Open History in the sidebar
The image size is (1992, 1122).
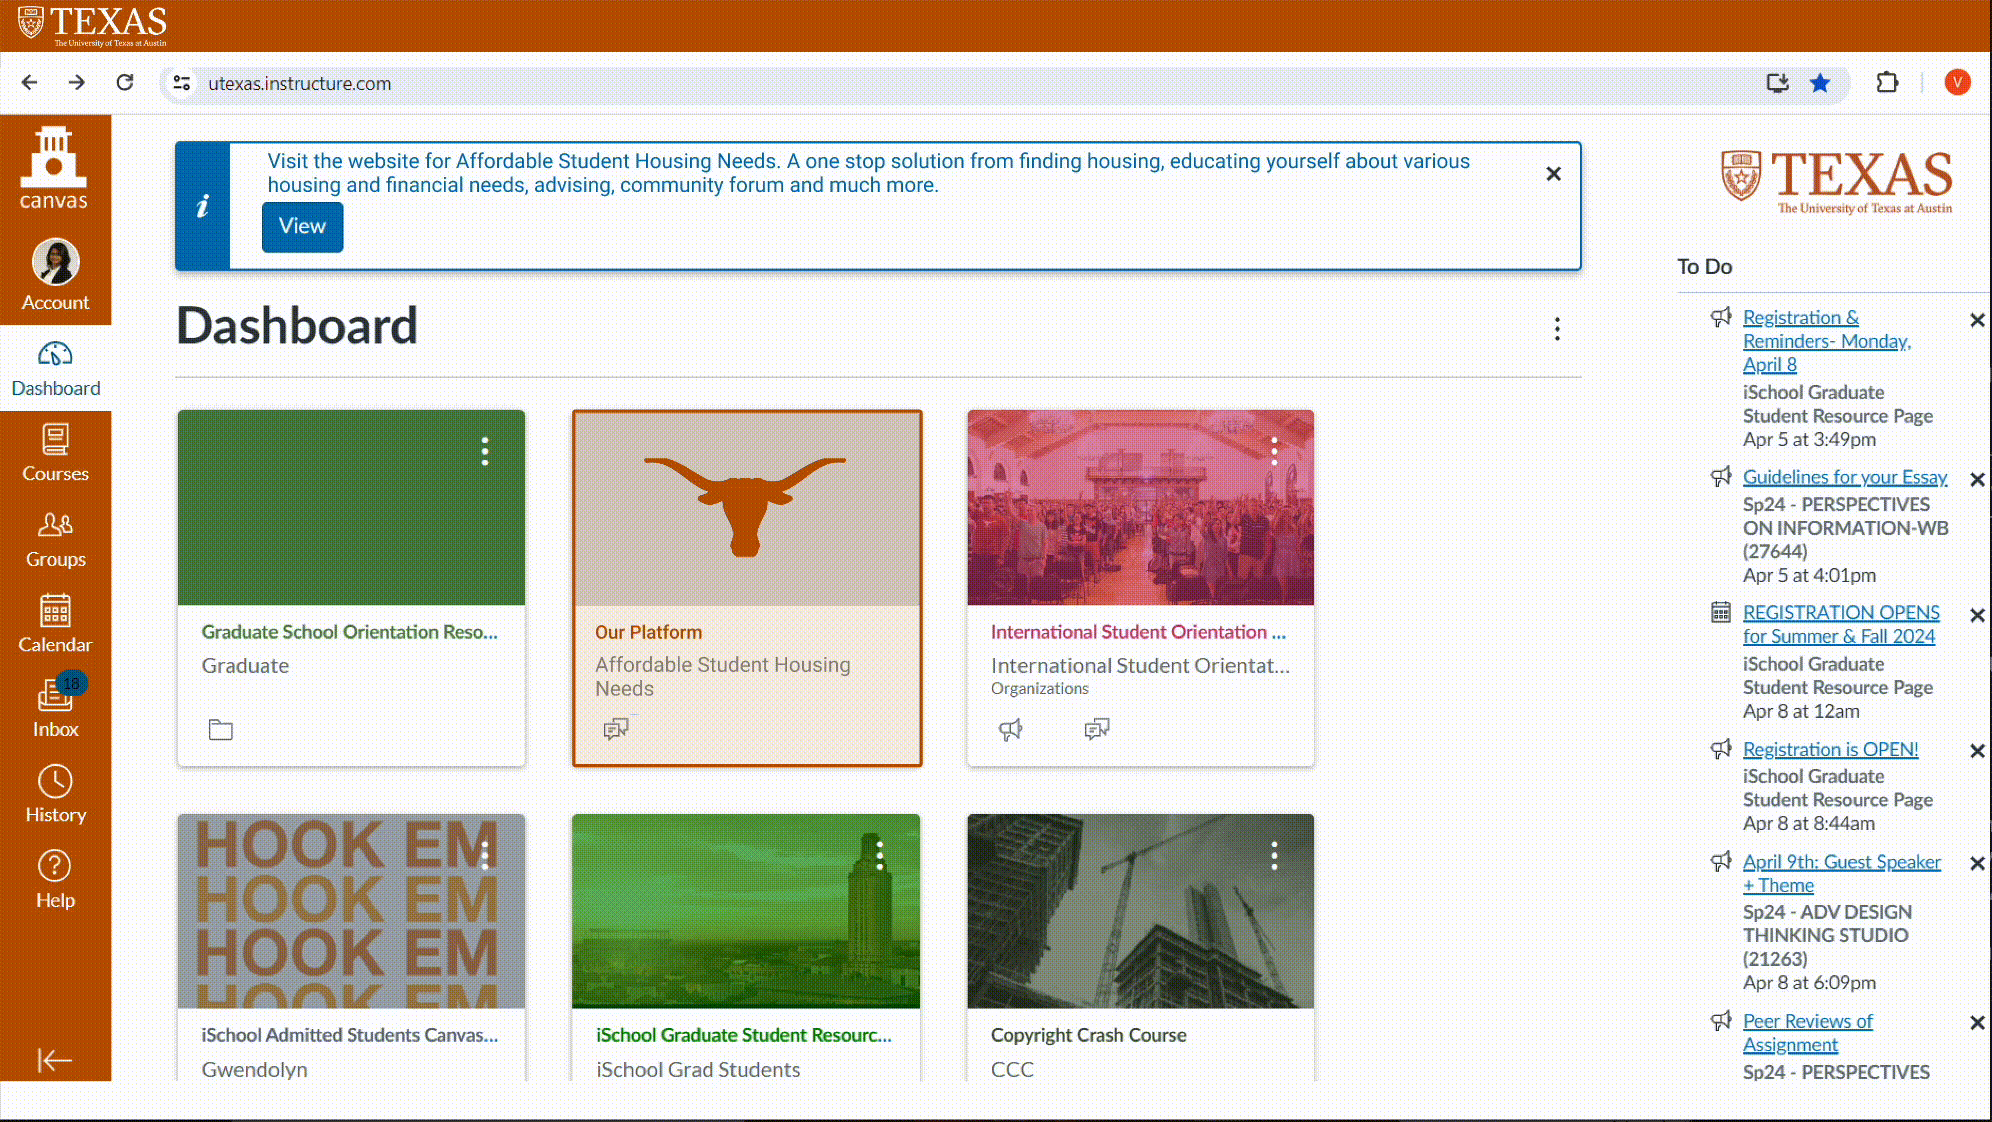pyautogui.click(x=55, y=795)
